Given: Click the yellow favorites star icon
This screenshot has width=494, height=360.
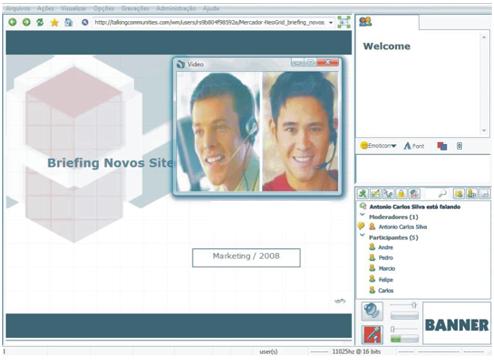Looking at the screenshot, I should click(x=54, y=22).
